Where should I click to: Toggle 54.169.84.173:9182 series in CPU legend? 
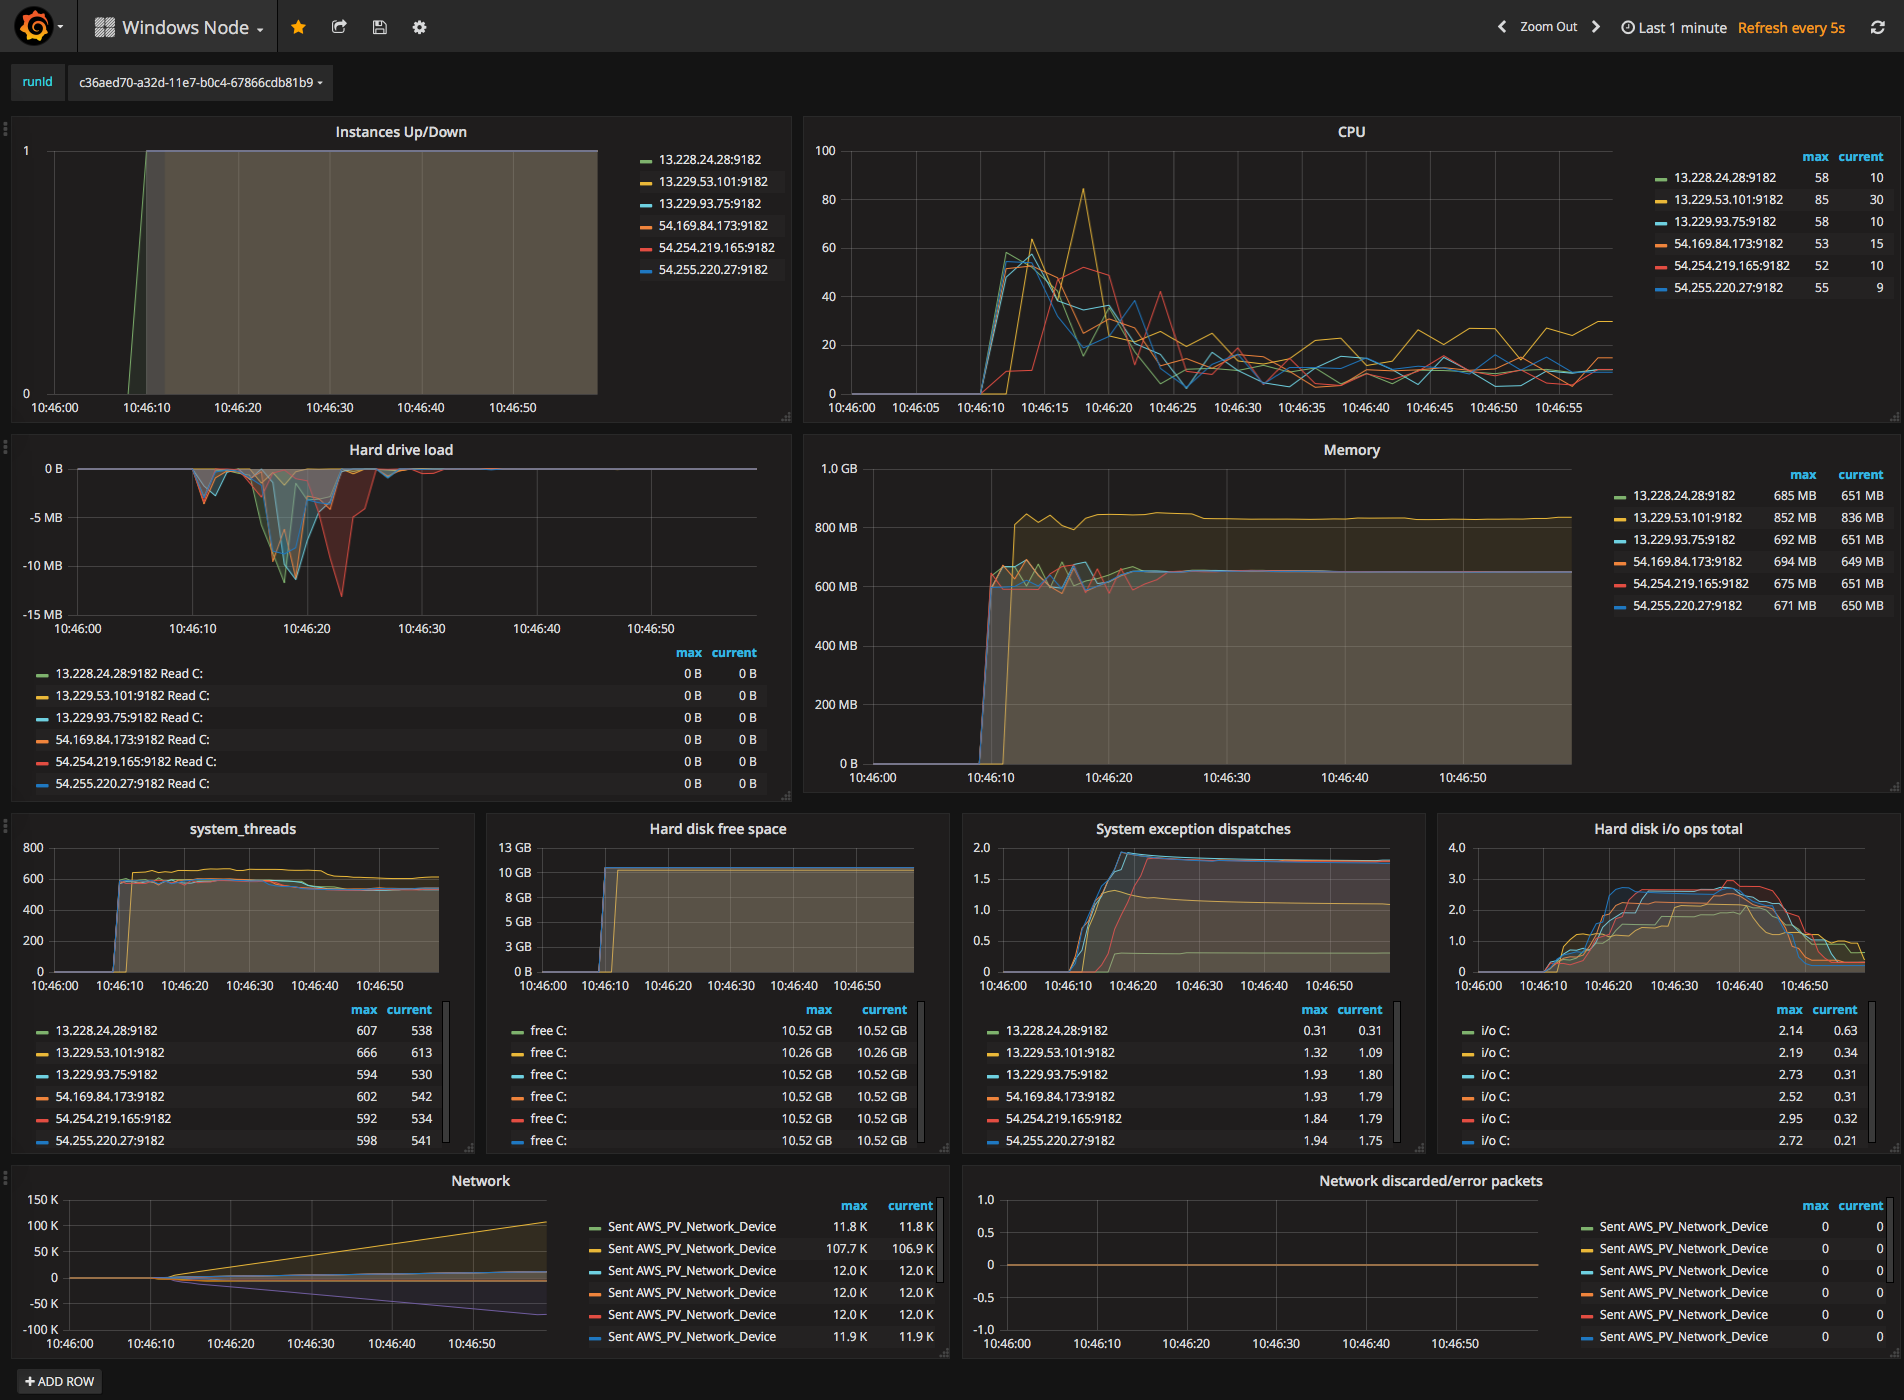pos(1728,244)
